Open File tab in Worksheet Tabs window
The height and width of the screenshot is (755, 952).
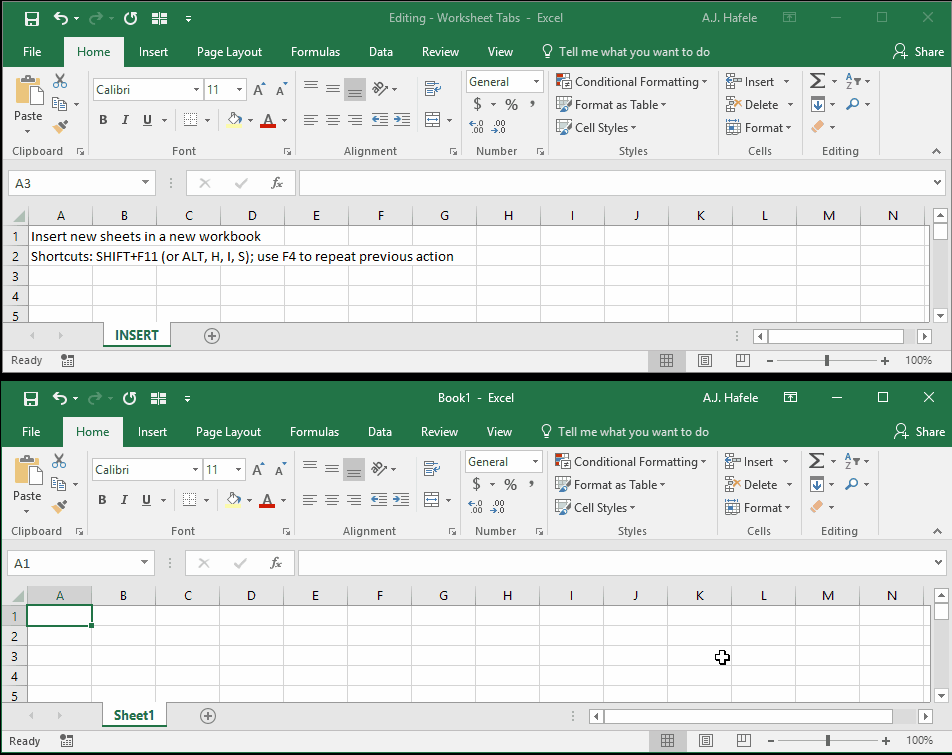[x=32, y=52]
